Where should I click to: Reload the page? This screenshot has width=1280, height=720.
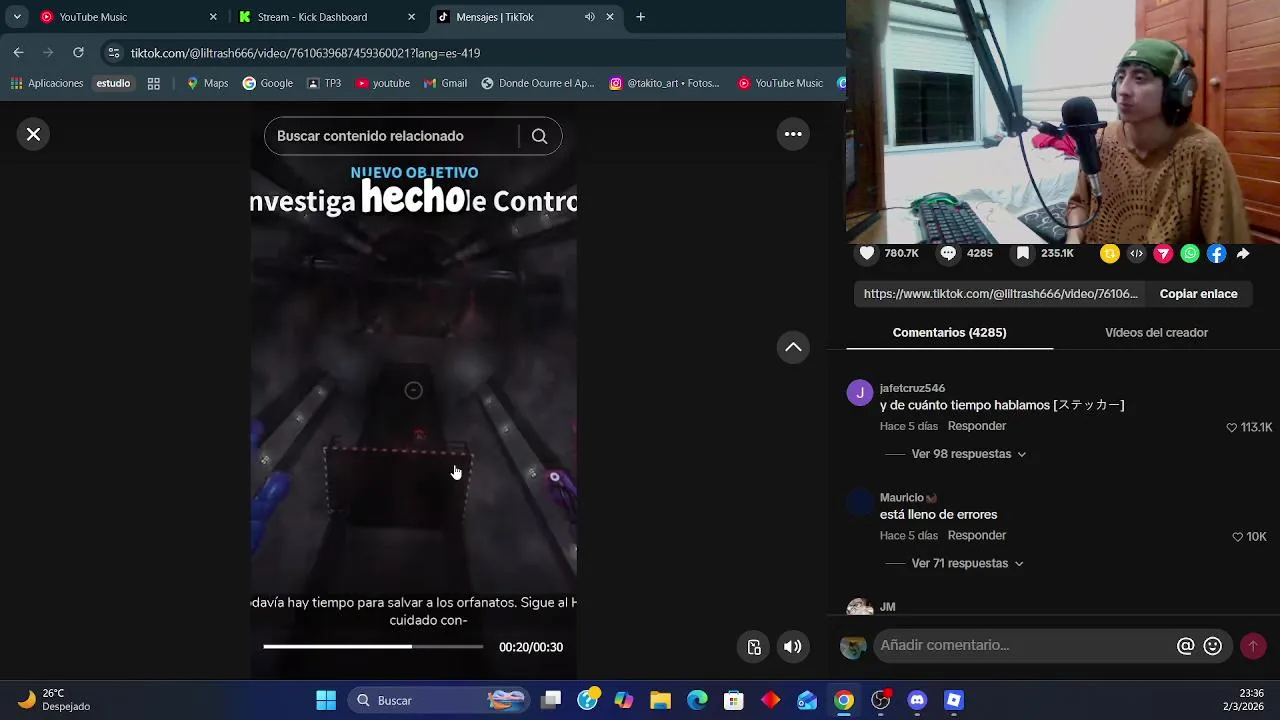click(78, 52)
